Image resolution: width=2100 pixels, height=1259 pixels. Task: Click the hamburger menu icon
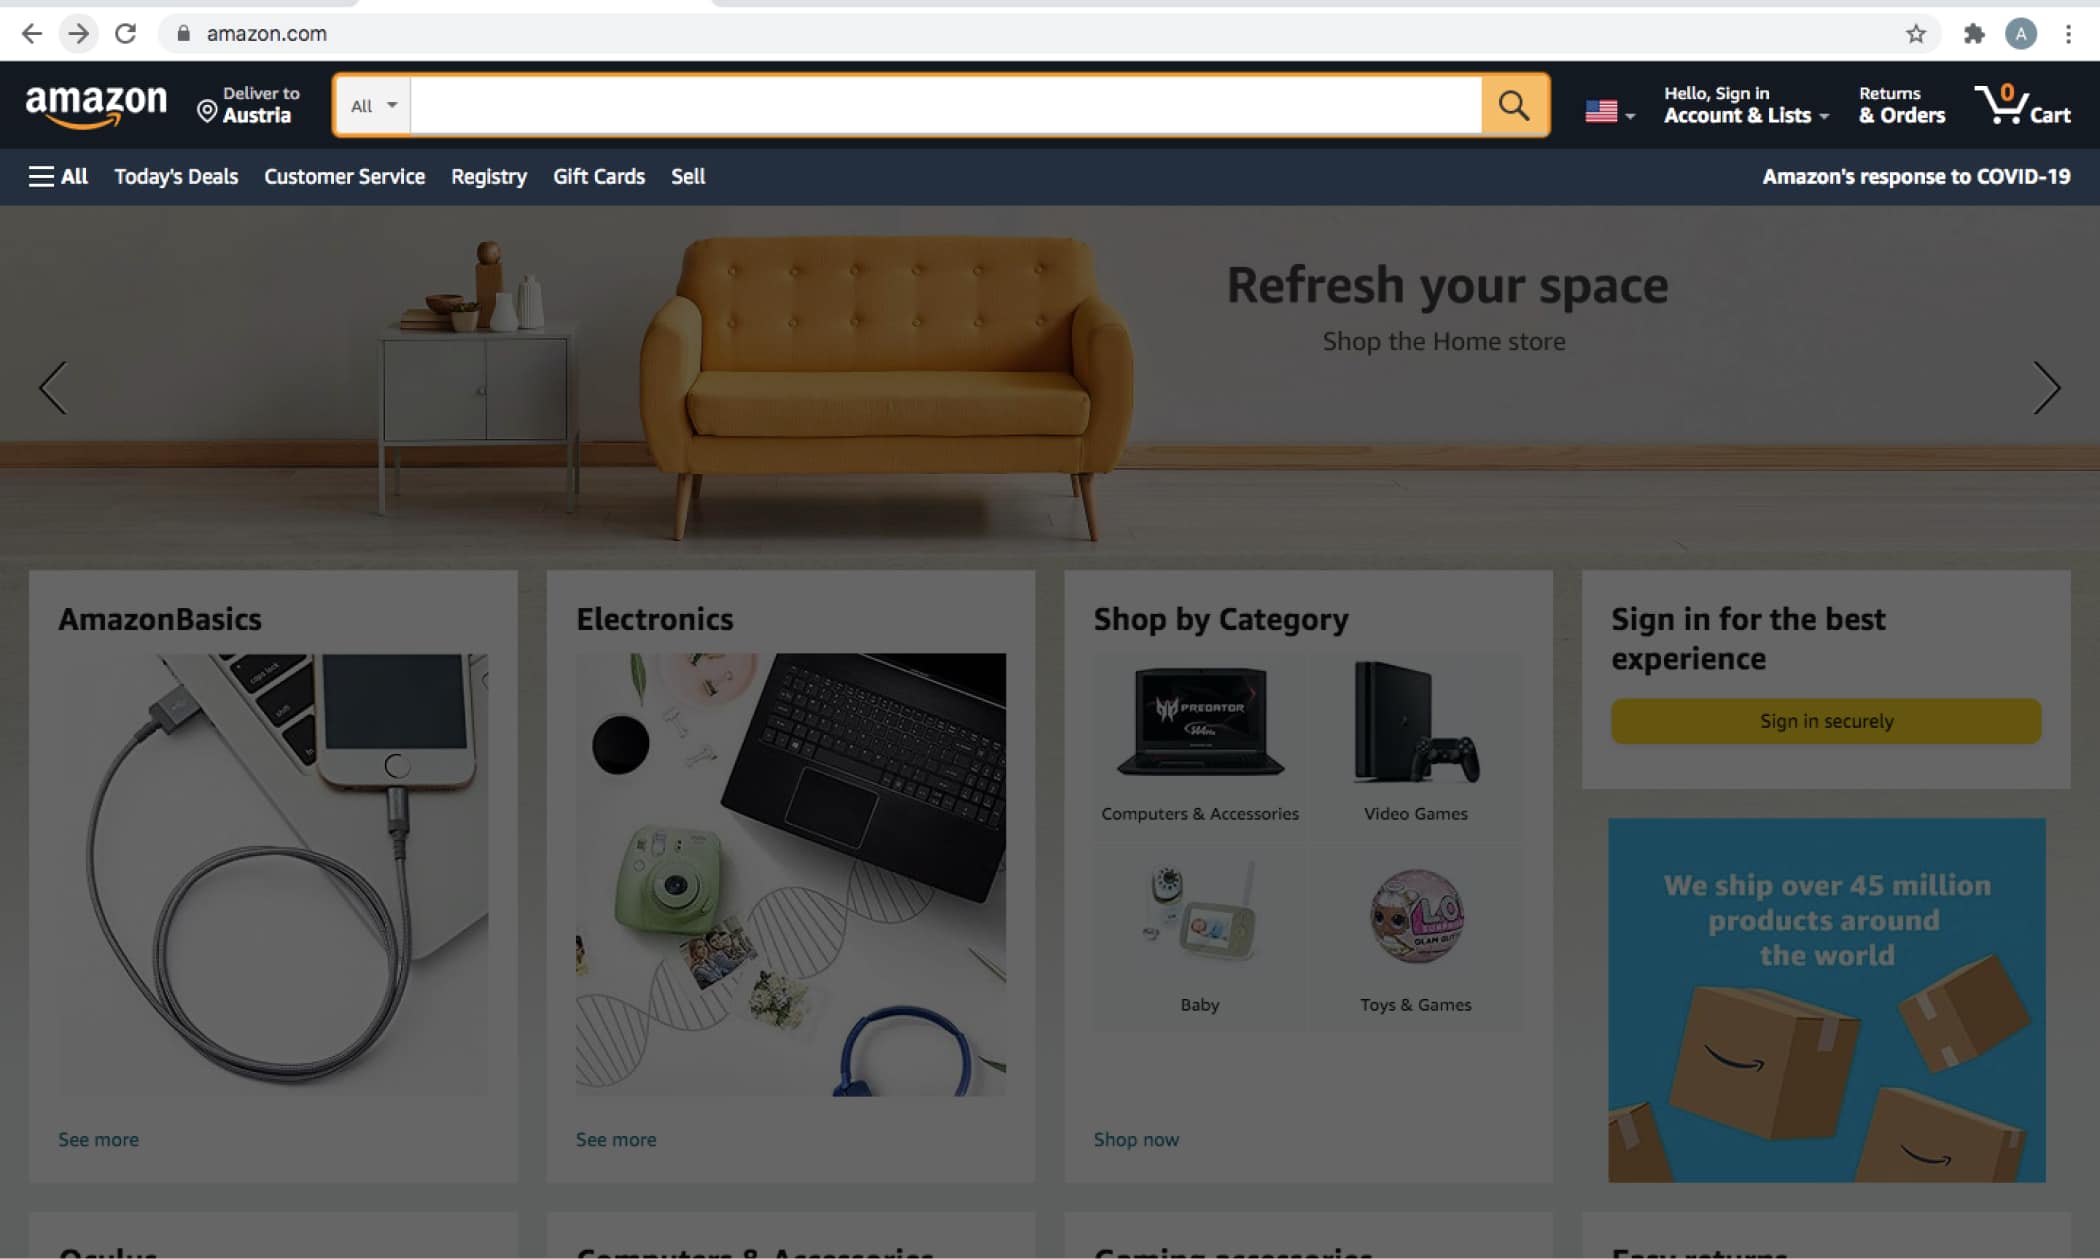pyautogui.click(x=39, y=177)
